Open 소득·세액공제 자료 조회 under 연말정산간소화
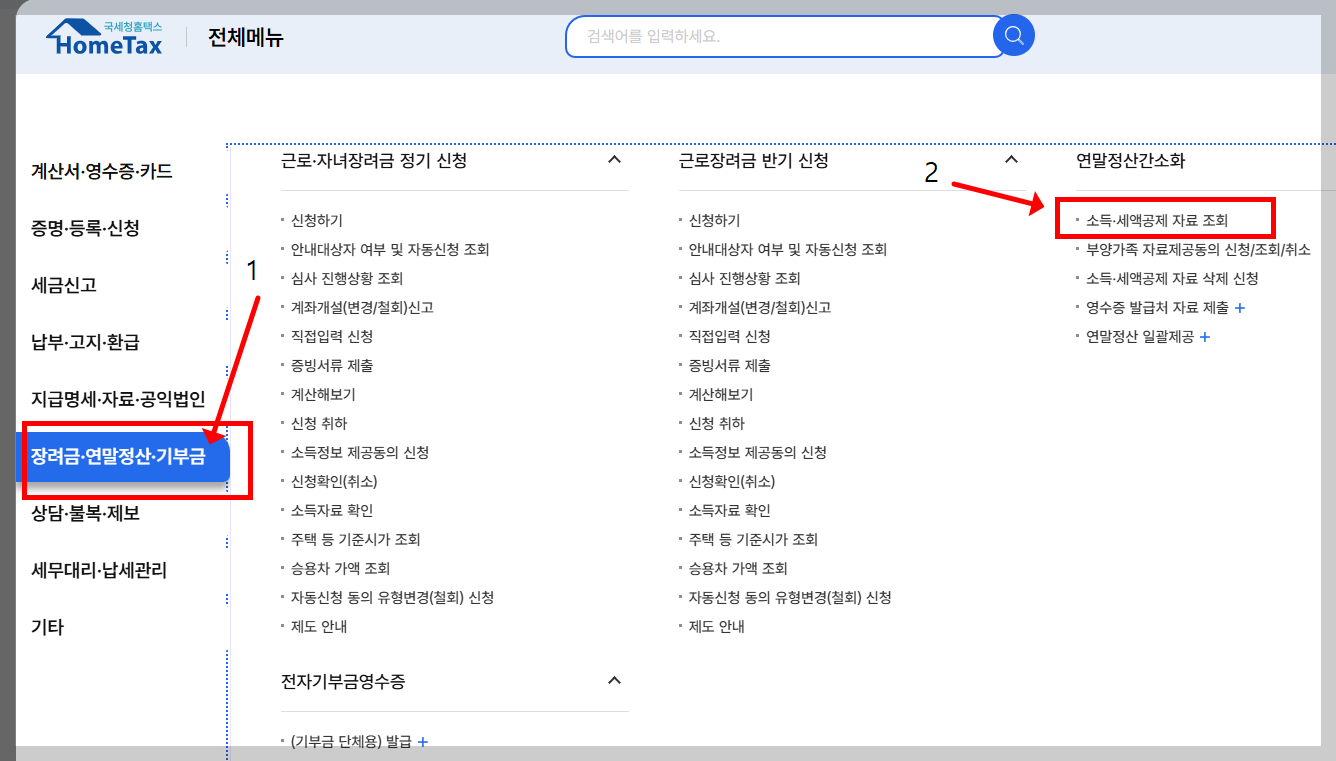Screen dimensions: 1336x761 coord(1159,219)
